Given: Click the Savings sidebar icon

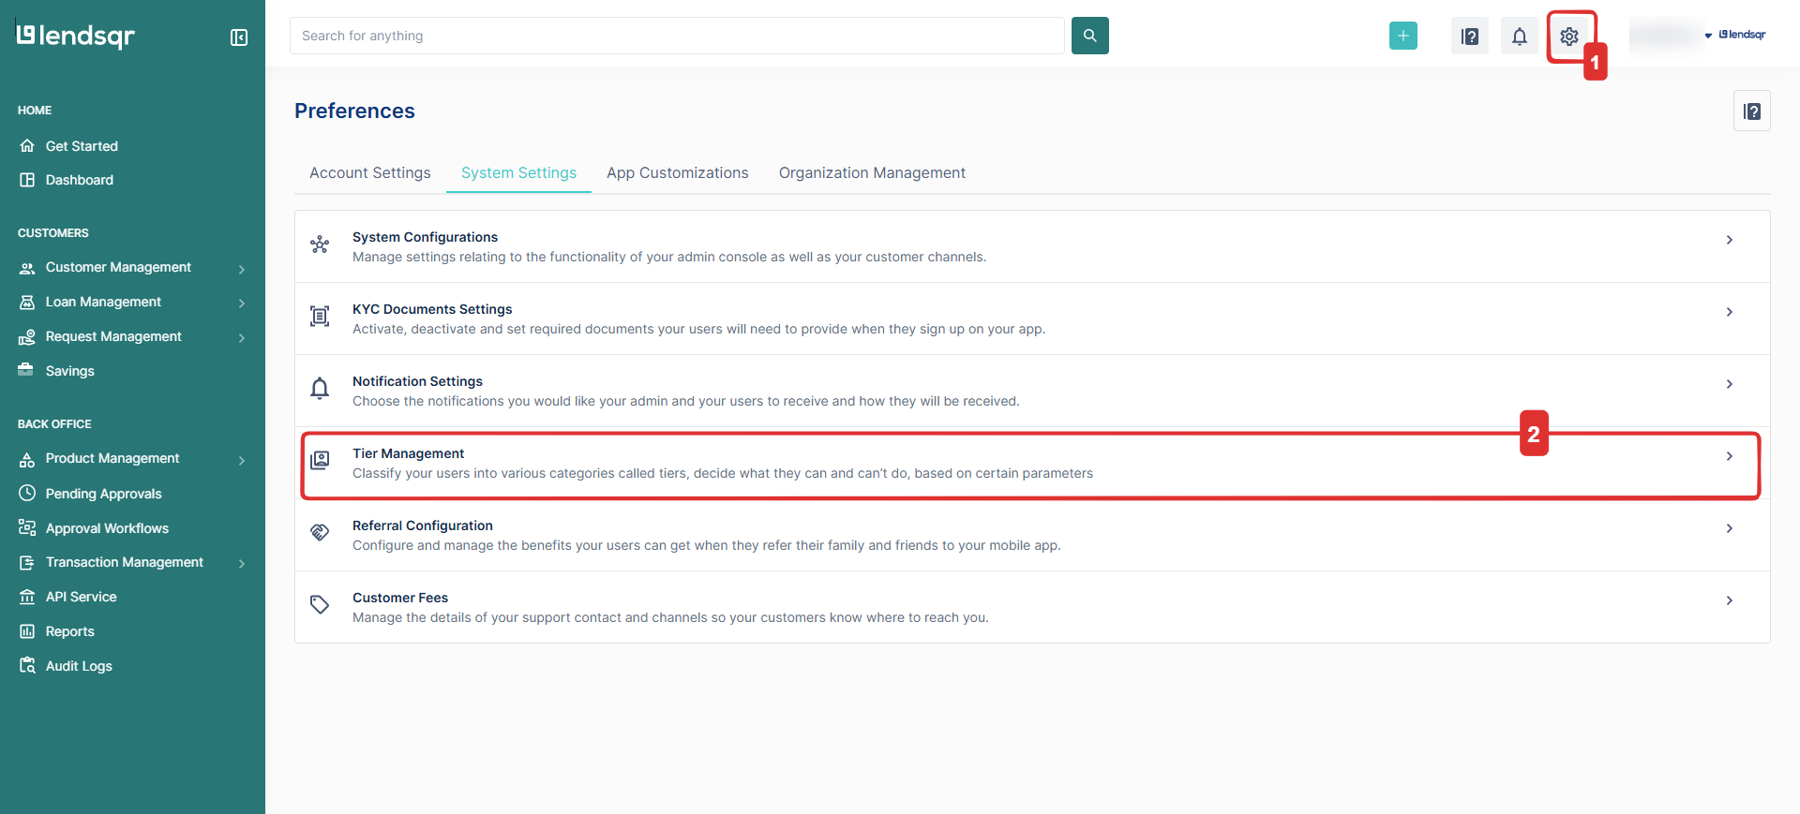Looking at the screenshot, I should click(x=27, y=370).
